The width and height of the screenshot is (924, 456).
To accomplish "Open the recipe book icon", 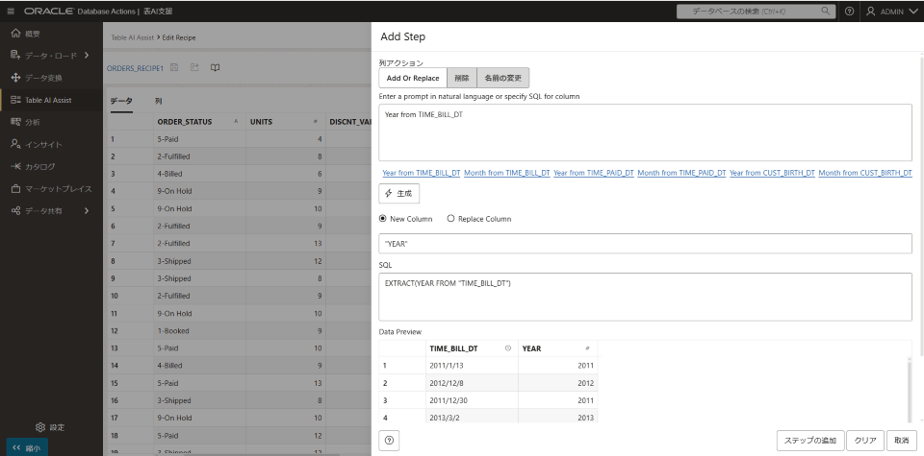I will click(x=214, y=68).
